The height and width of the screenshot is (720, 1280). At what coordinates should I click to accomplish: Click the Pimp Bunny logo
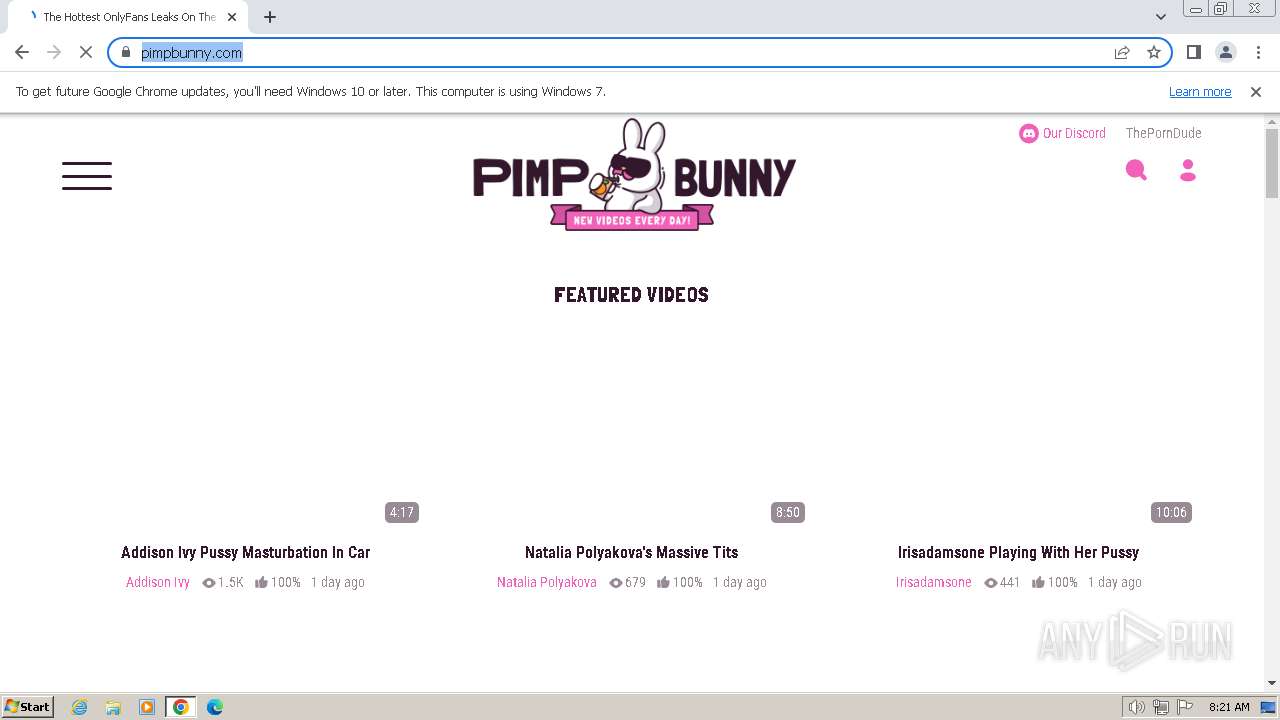pos(634,175)
